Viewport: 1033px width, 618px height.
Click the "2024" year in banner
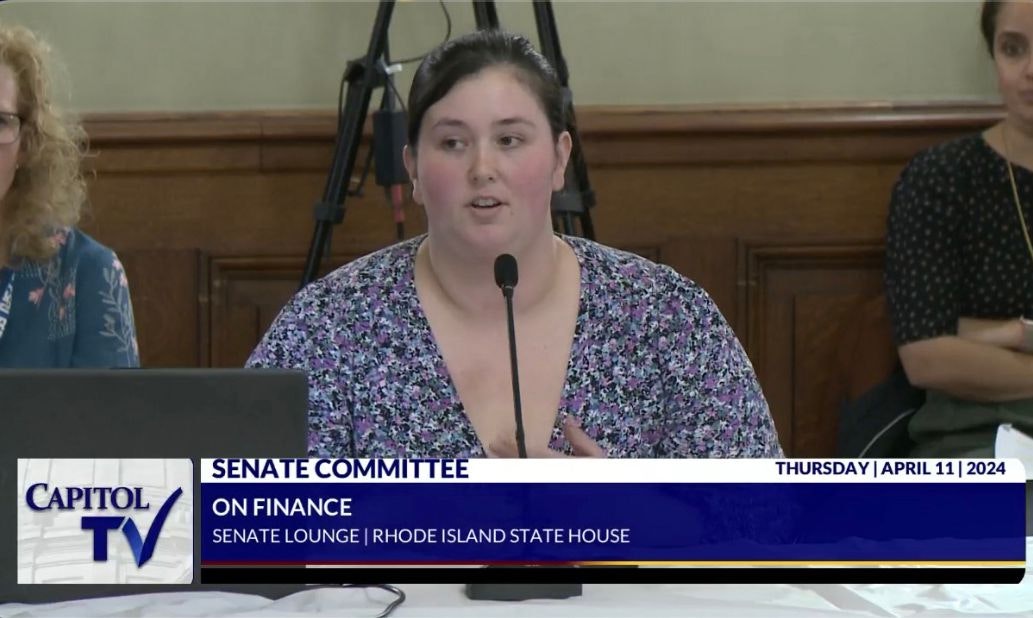click(x=986, y=469)
